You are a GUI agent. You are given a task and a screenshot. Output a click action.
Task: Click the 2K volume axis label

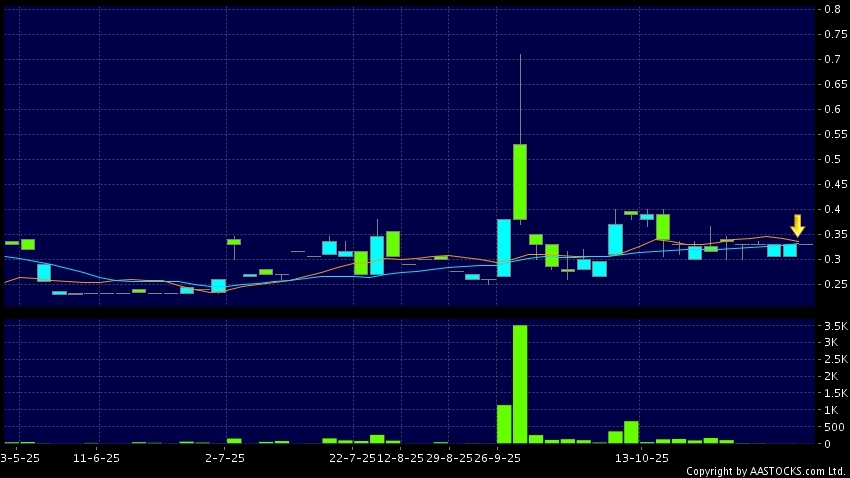click(x=832, y=376)
